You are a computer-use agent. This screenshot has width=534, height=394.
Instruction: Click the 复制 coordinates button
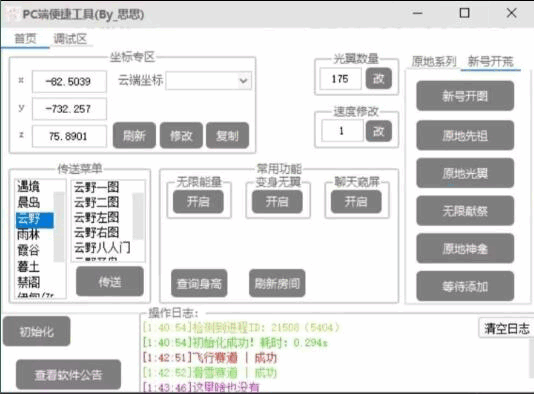click(x=227, y=136)
